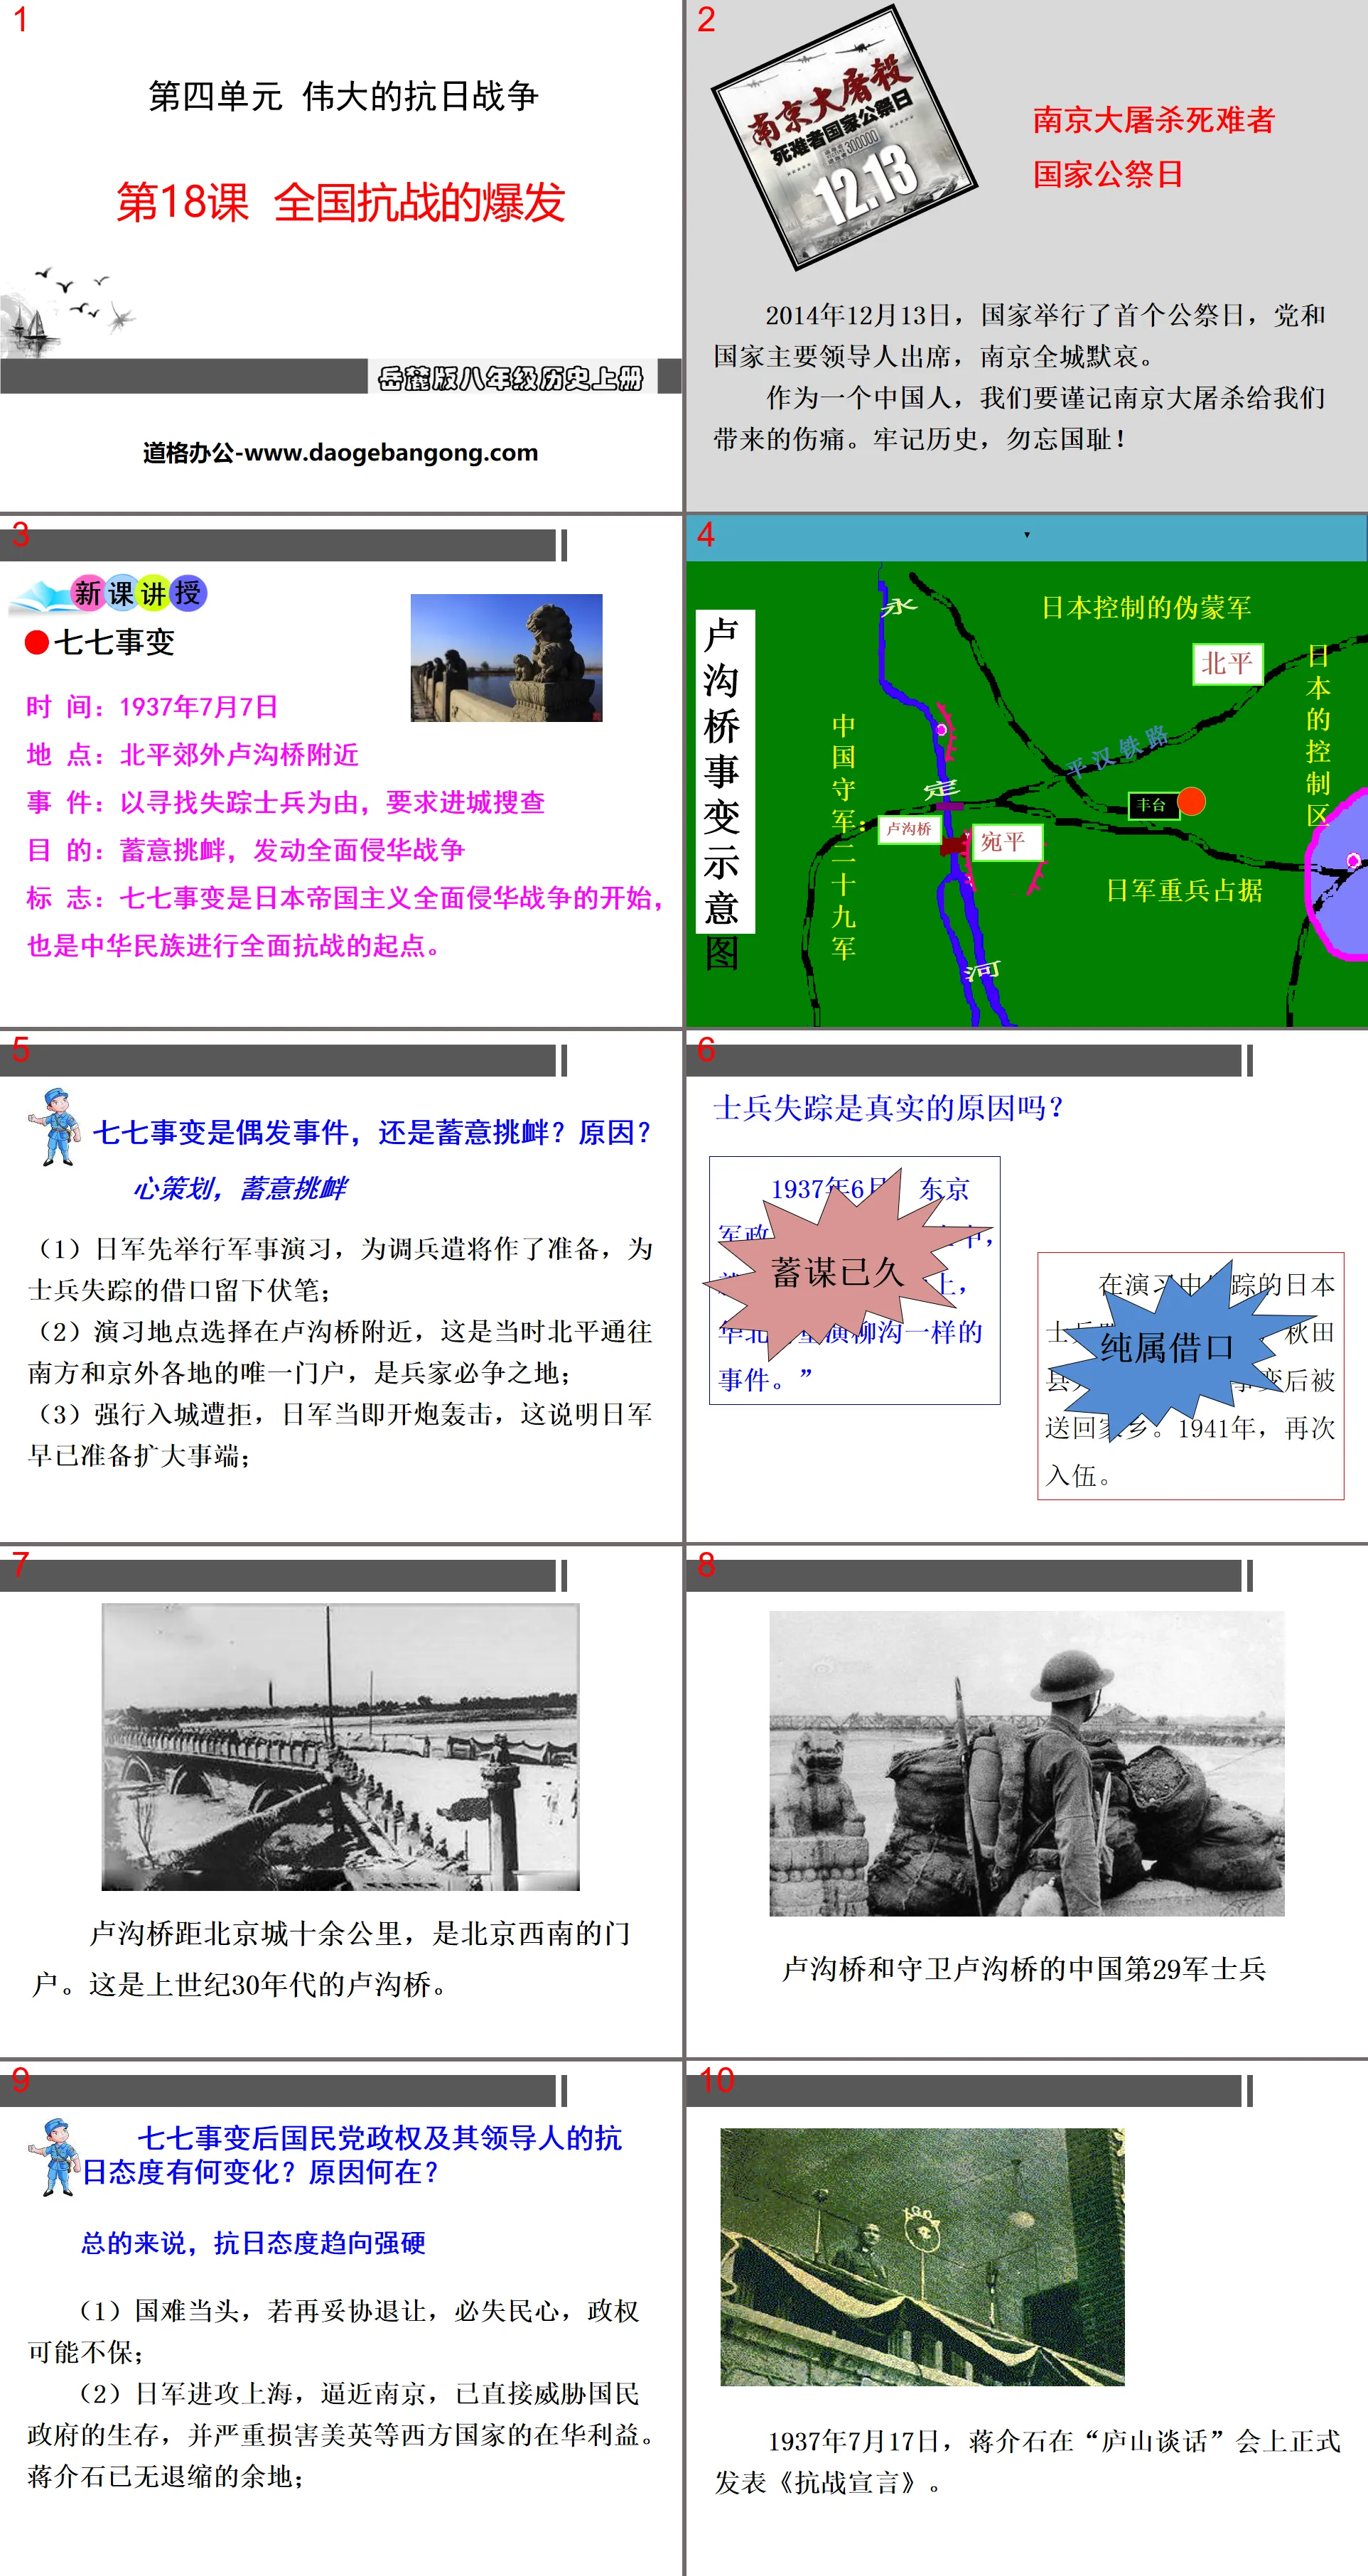Click the map text 日军重兵占据
The image size is (1368, 2576).
tap(1184, 890)
